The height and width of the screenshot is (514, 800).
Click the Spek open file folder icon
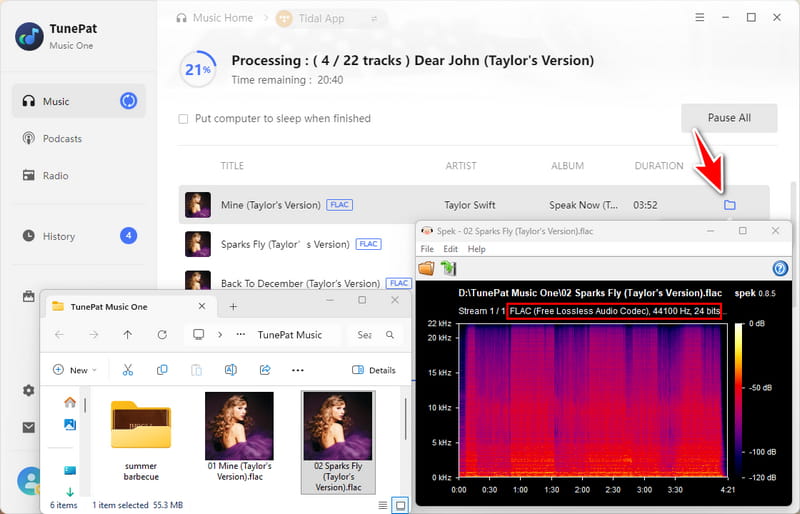point(427,268)
